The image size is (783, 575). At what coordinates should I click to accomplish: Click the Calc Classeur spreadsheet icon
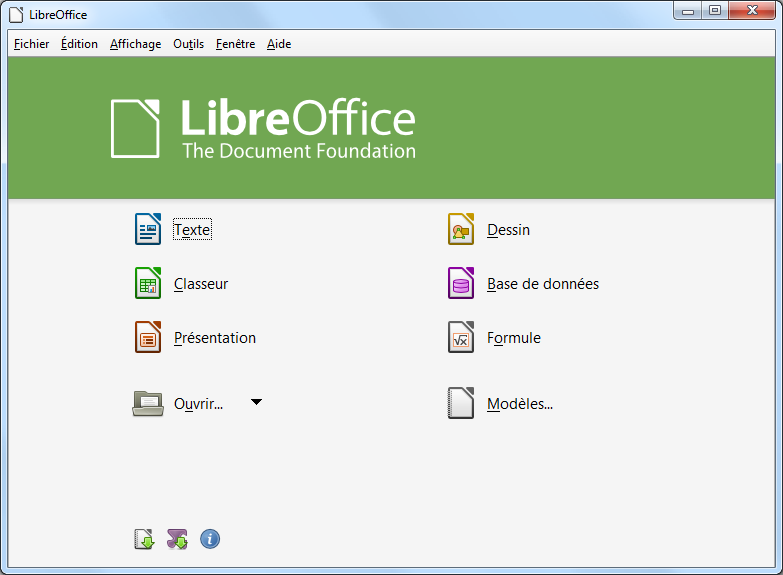148,283
